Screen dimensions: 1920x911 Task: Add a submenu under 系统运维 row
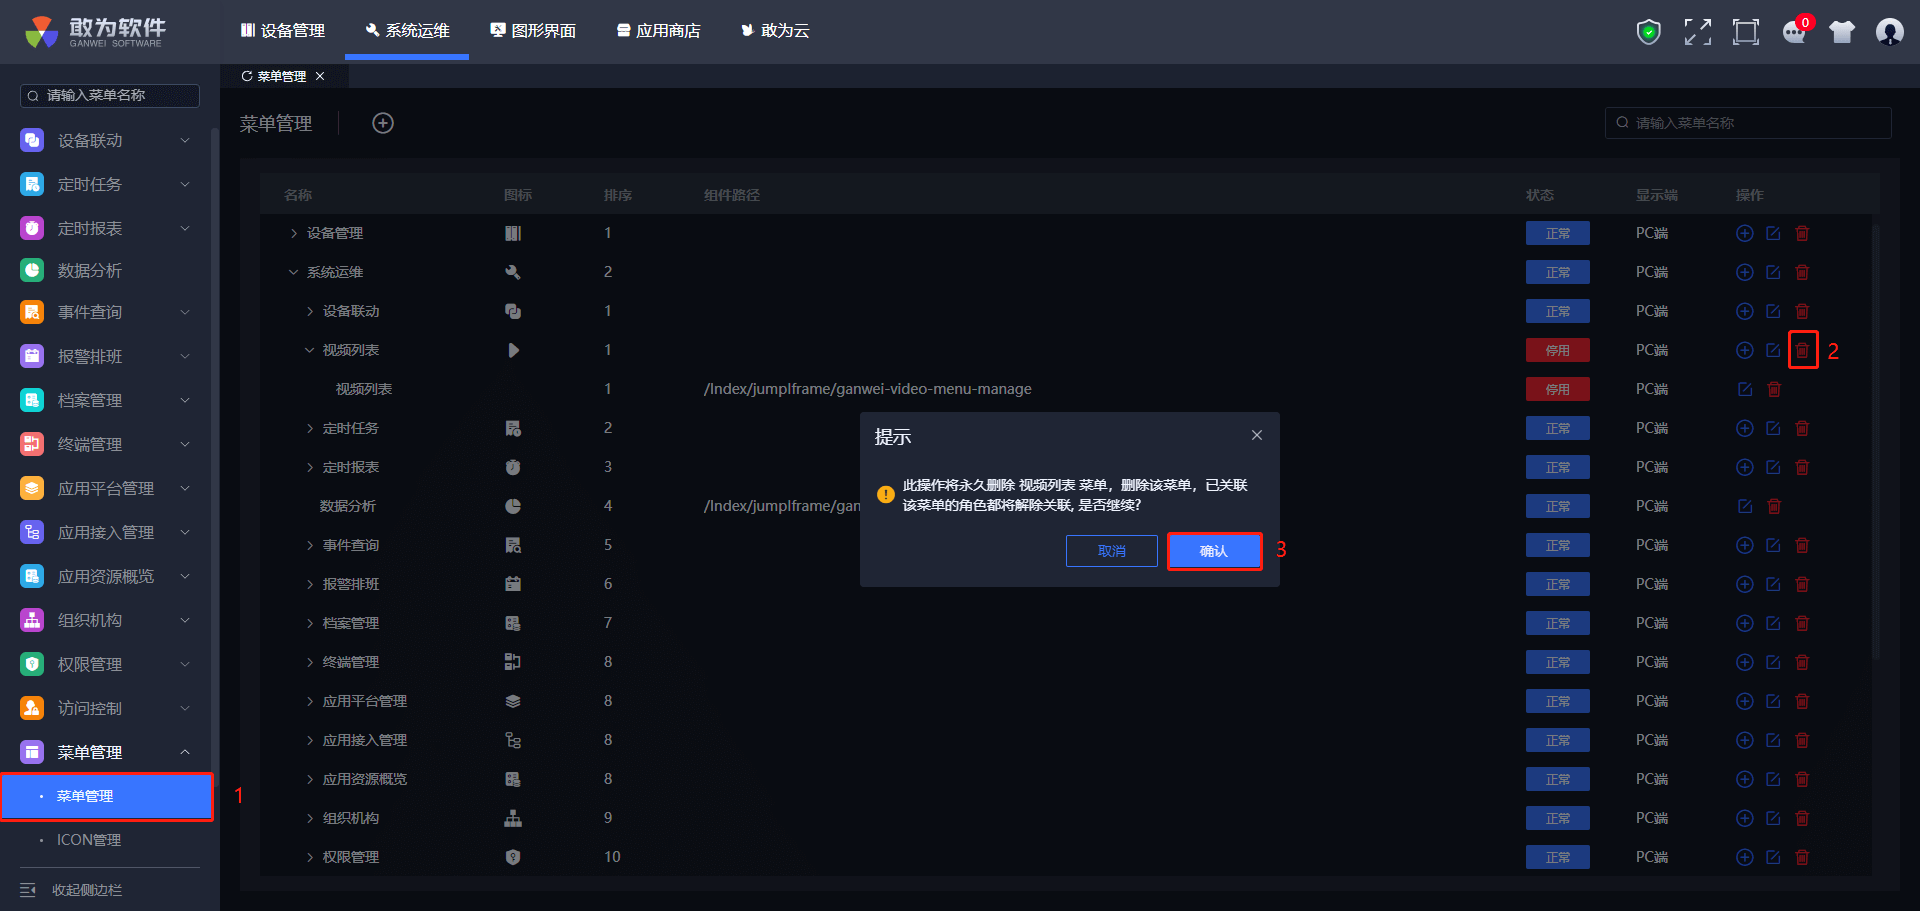click(x=1744, y=272)
